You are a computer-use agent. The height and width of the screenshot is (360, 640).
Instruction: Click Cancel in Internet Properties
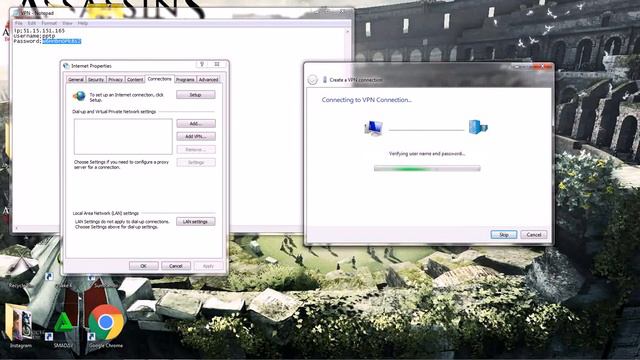(176, 266)
